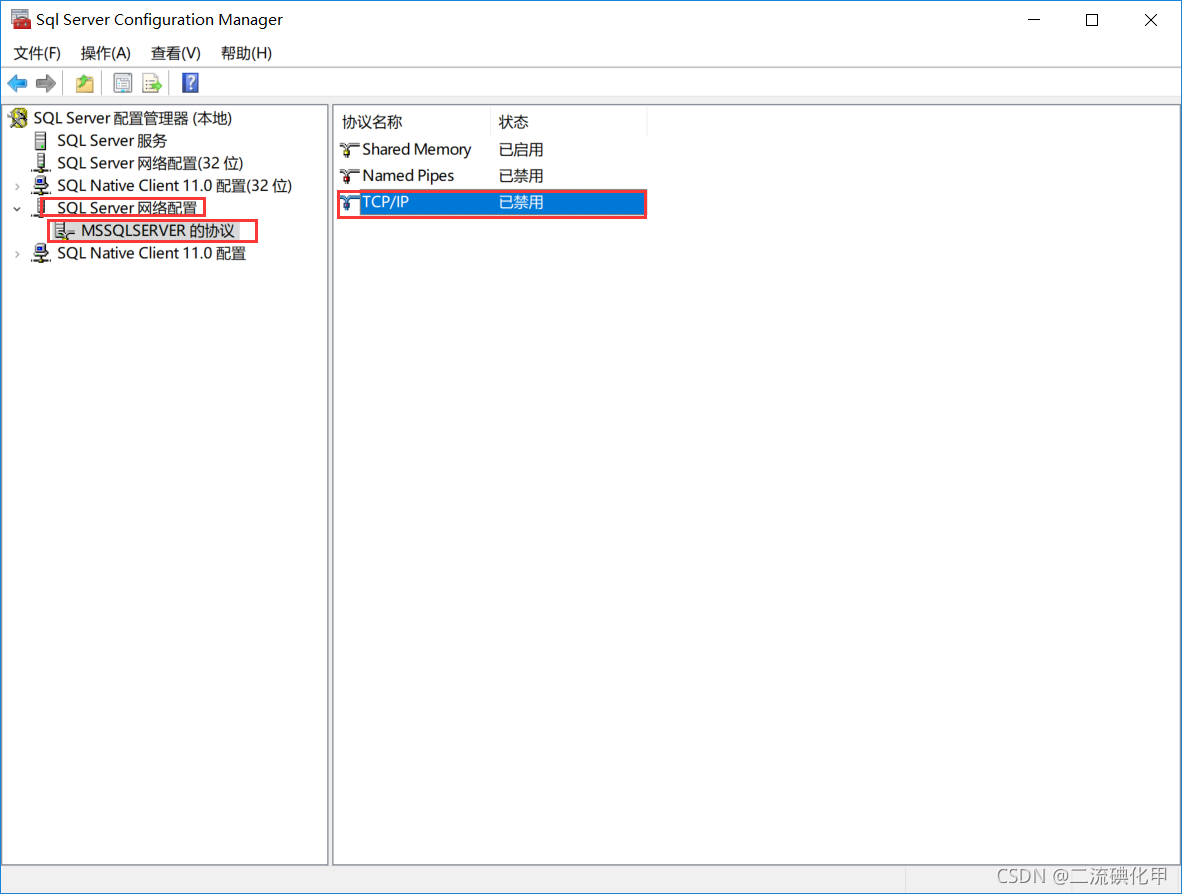Viewport: 1182px width, 894px height.
Task: Open the 帮助(H) menu
Action: [x=247, y=54]
